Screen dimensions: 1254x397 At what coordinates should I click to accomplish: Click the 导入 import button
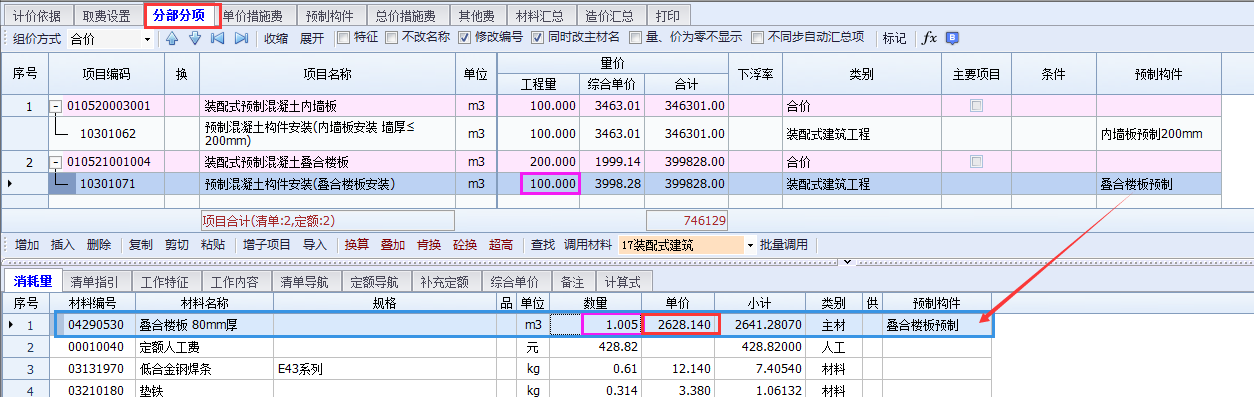pos(315,245)
